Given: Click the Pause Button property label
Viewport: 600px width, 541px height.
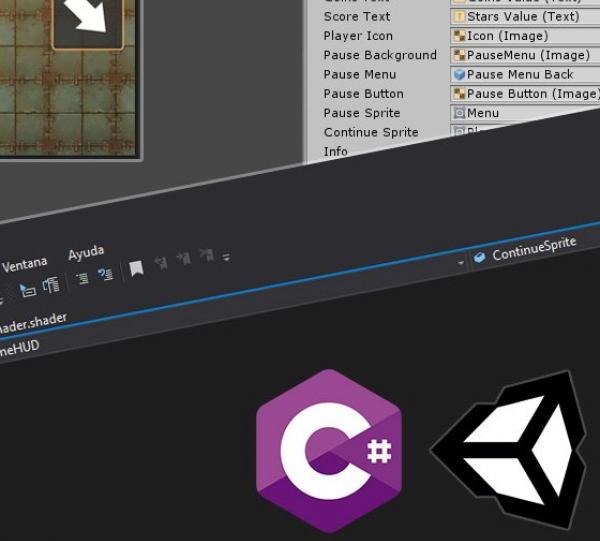Looking at the screenshot, I should [x=364, y=94].
